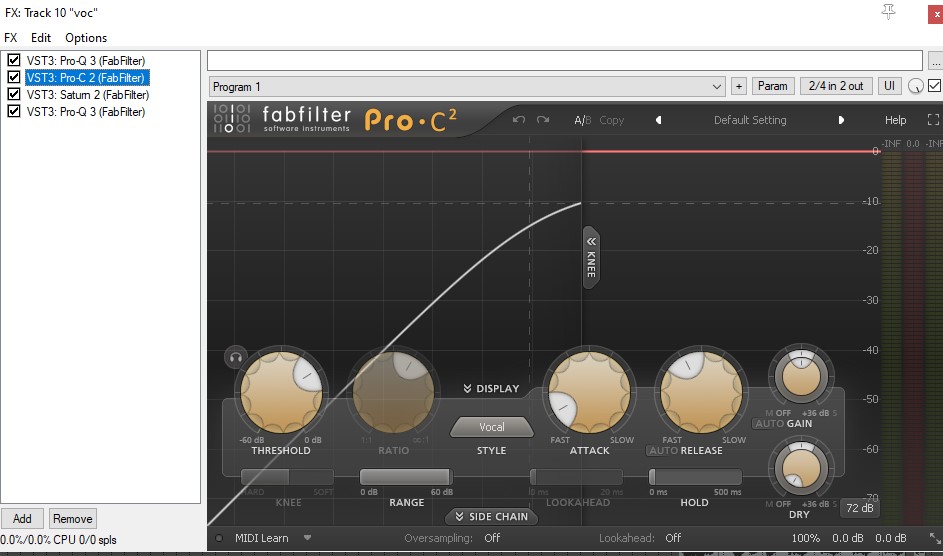The image size is (943, 556).
Task: Click the pin window icon
Action: pos(888,11)
